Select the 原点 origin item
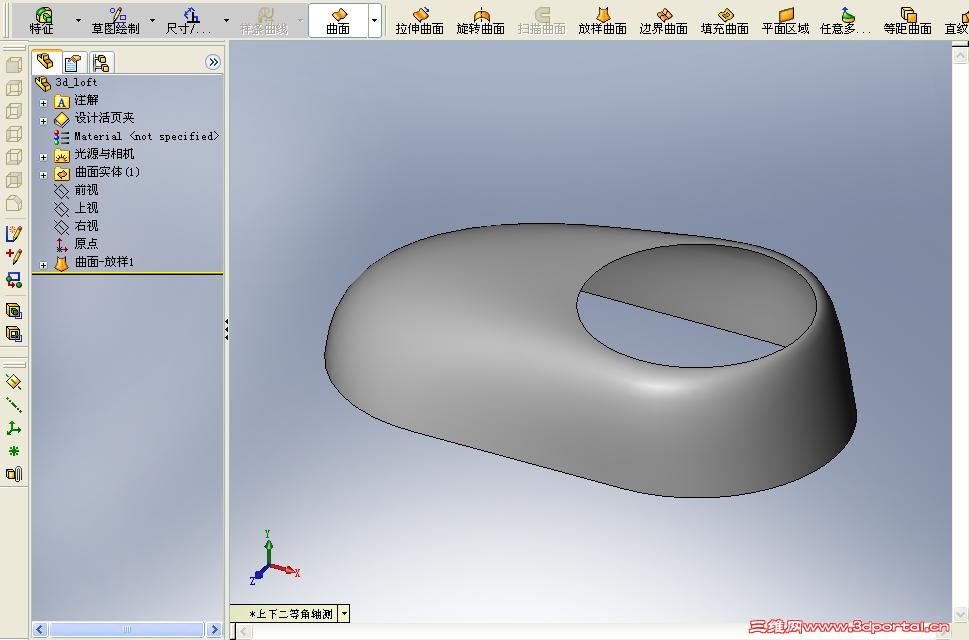 [x=77, y=243]
